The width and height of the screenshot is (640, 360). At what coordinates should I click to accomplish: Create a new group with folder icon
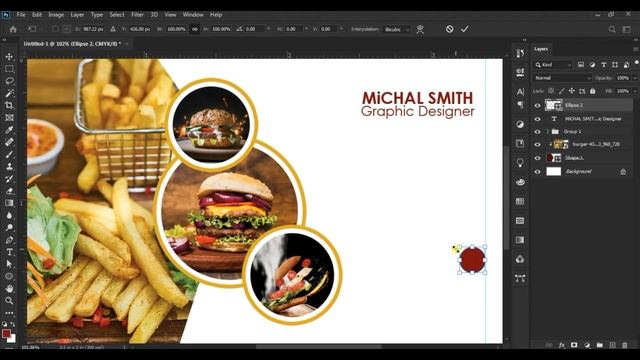(599, 345)
